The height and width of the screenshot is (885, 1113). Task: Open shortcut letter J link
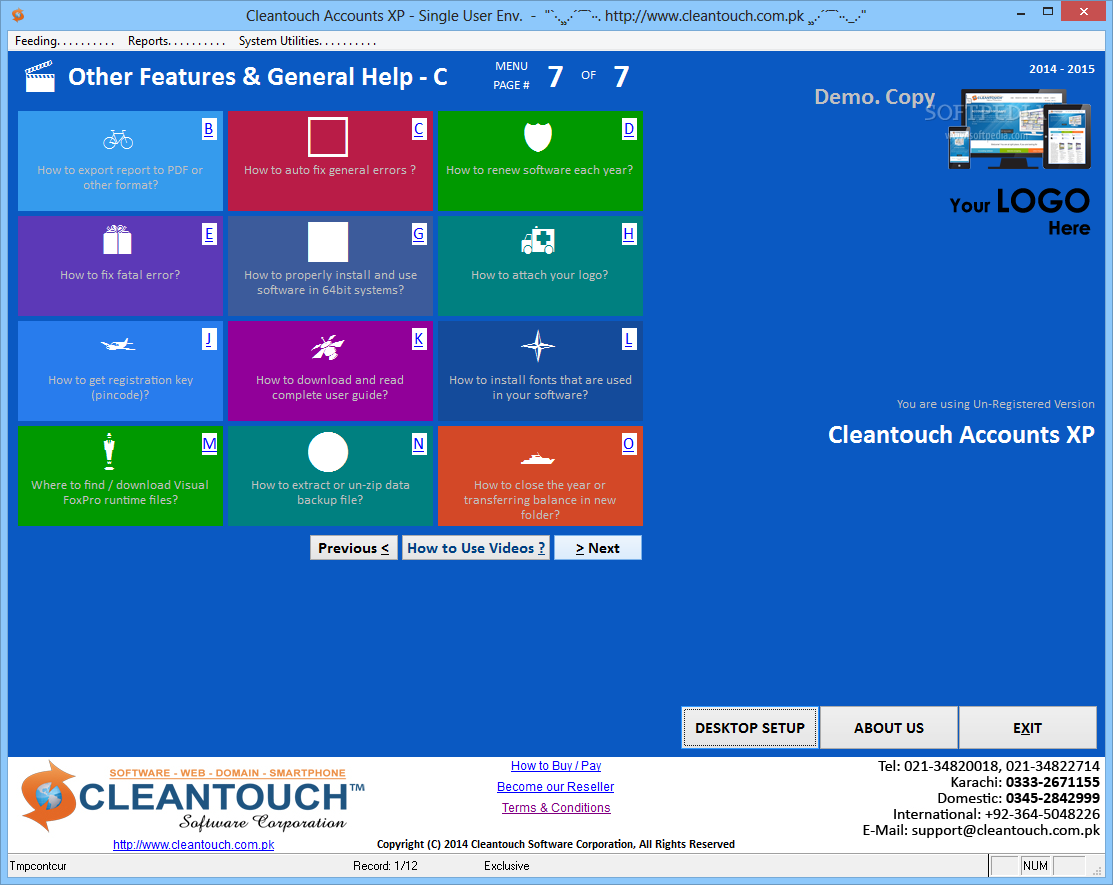[209, 339]
